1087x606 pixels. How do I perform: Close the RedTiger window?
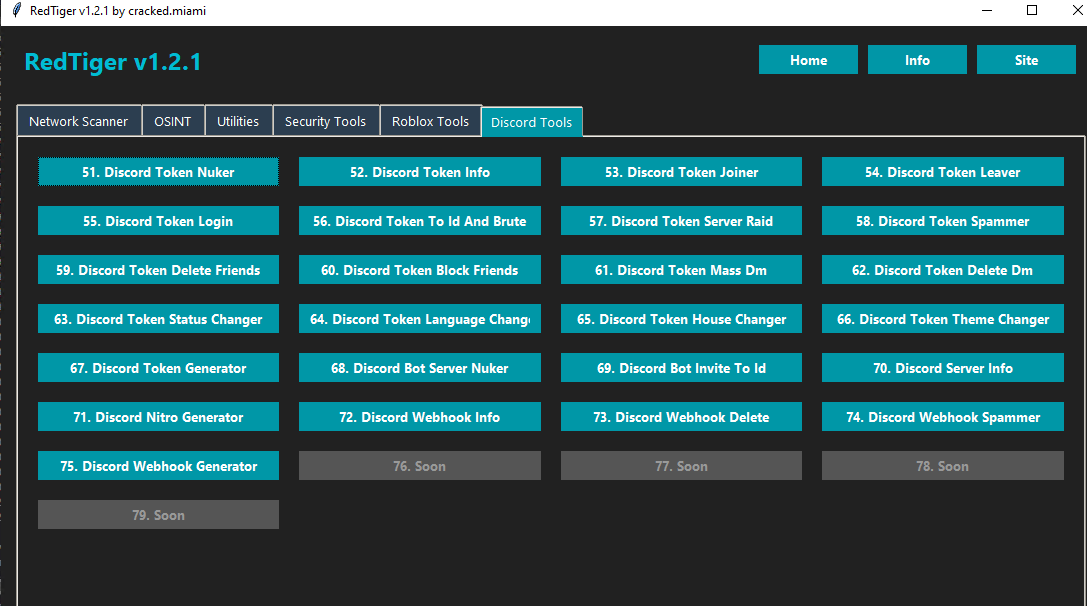click(x=1077, y=10)
